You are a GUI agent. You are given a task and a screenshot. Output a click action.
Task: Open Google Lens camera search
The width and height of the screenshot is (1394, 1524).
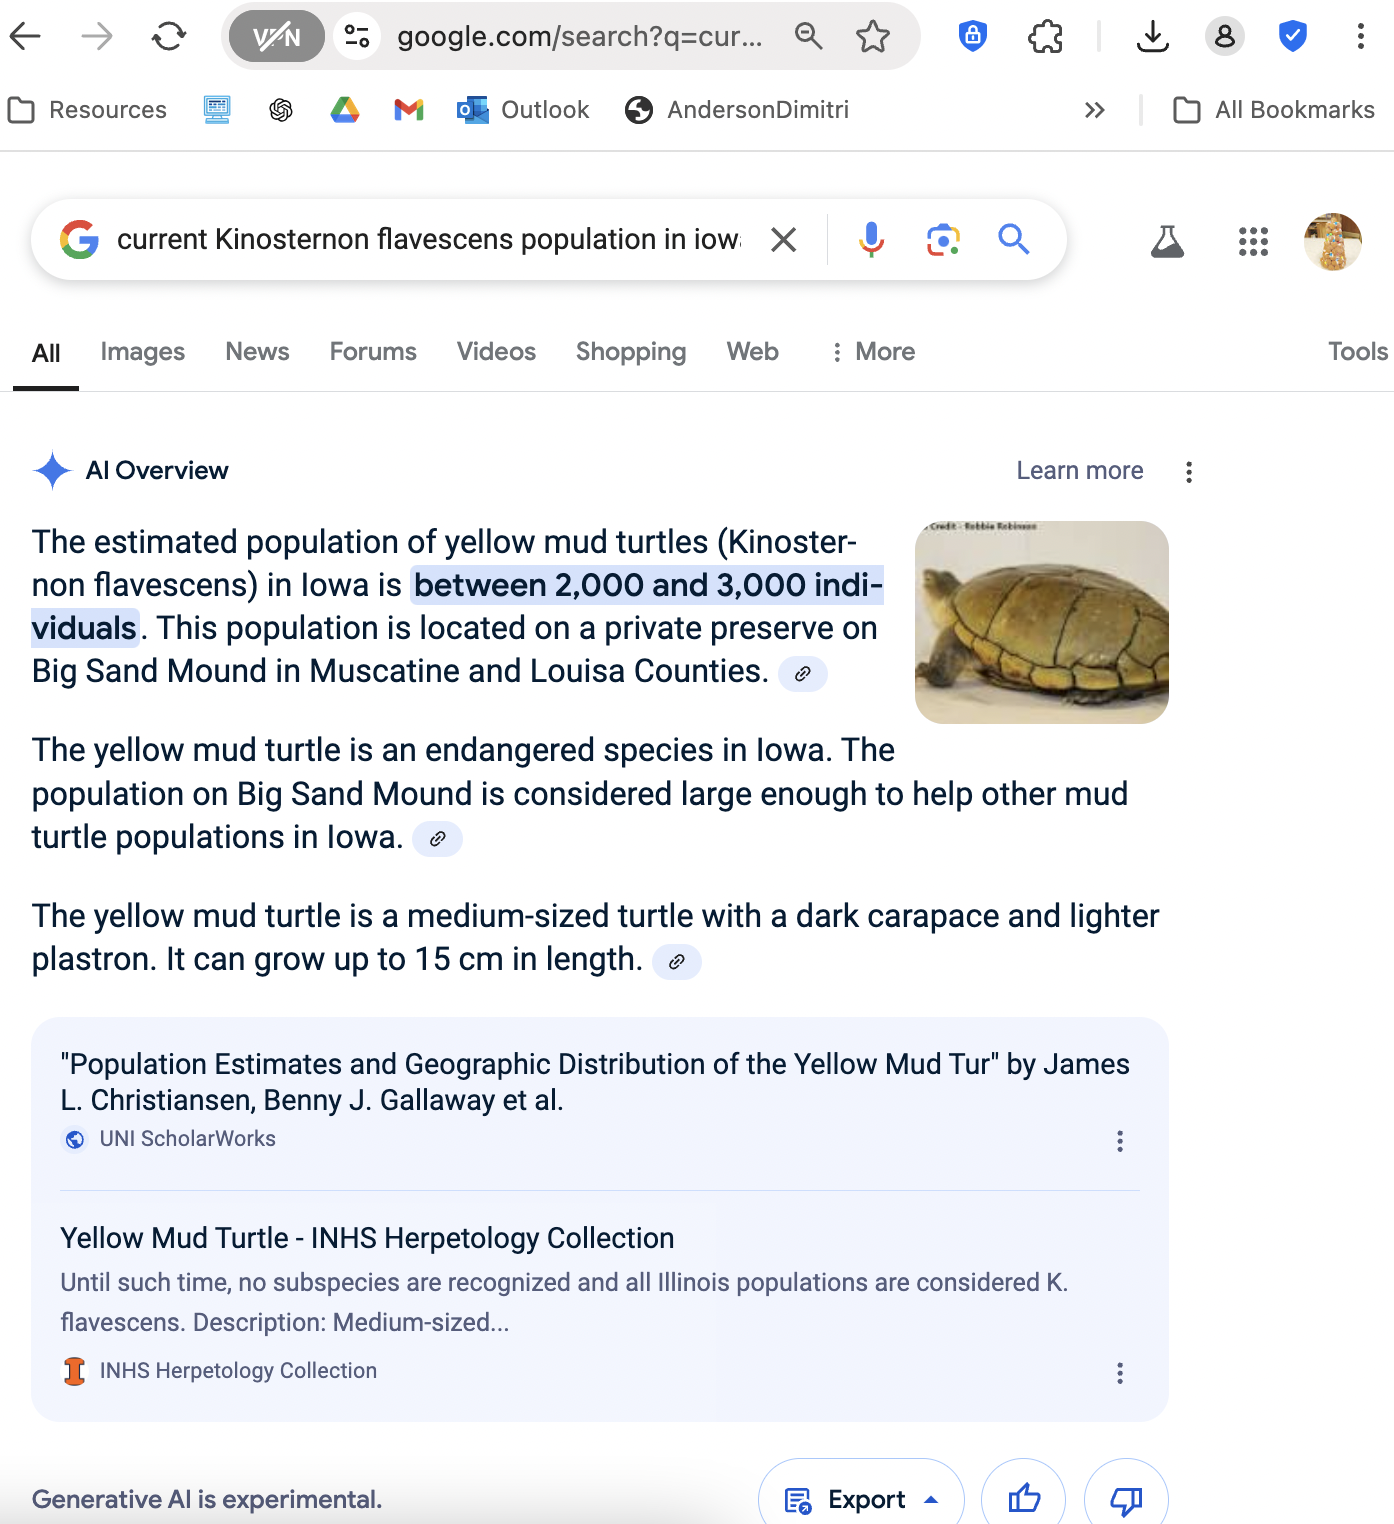tap(942, 240)
